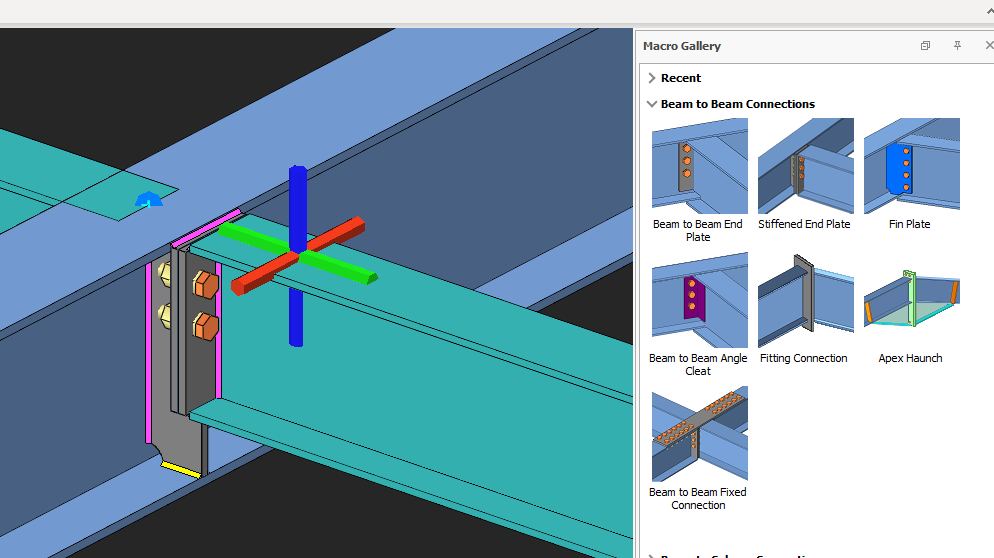
Task: Select the yellow edge at the plate bottom
Action: click(x=181, y=468)
